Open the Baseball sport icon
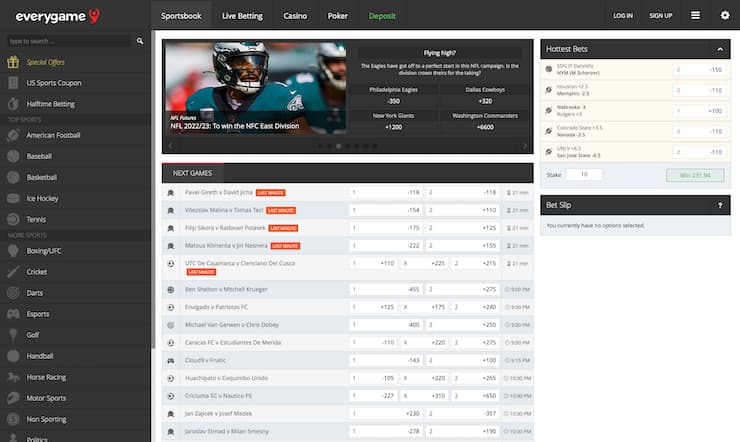The width and height of the screenshot is (740, 442). coord(13,156)
